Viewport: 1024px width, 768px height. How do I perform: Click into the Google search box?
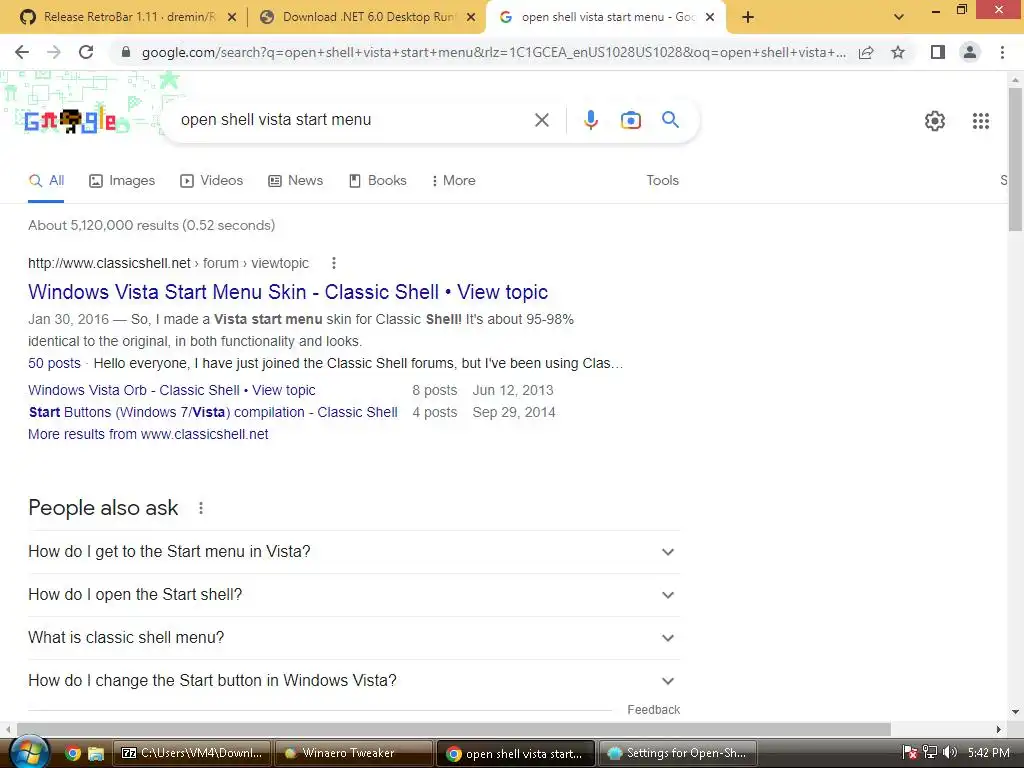[x=353, y=120]
